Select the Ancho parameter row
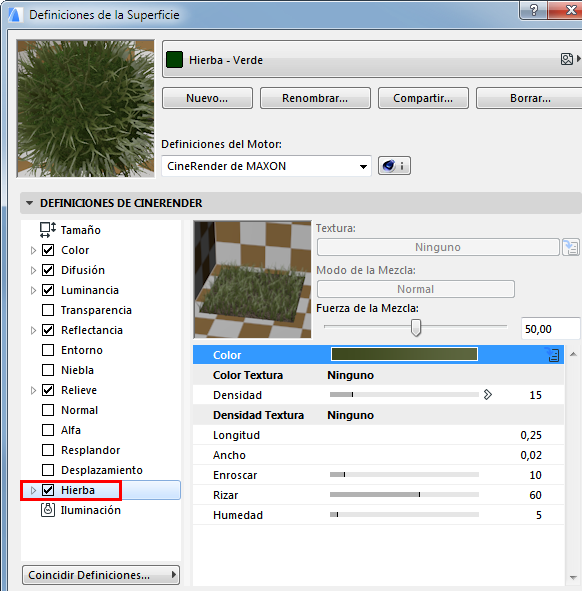 coord(378,455)
